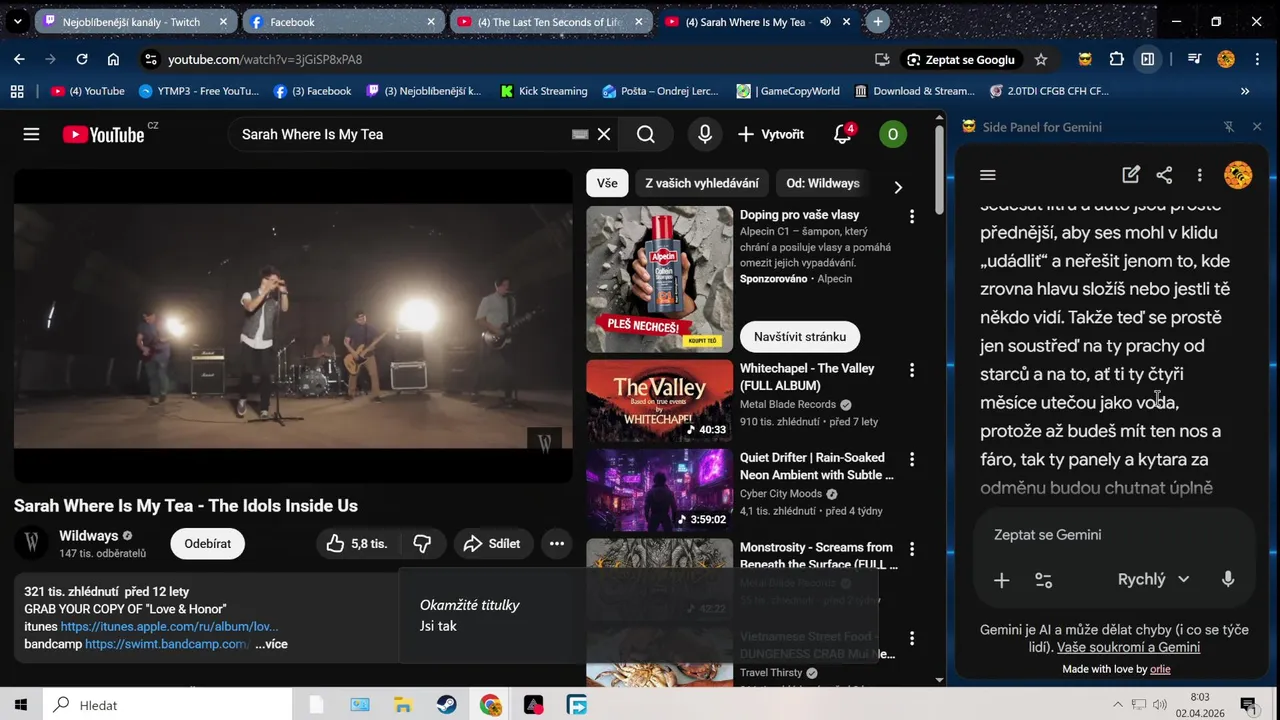This screenshot has width=1280, height=720.
Task: Go to the YouTube home logo
Action: pyautogui.click(x=104, y=134)
